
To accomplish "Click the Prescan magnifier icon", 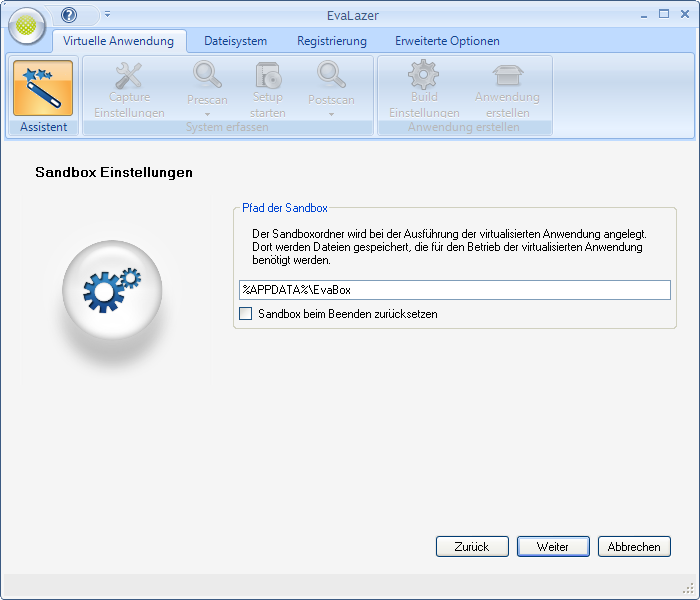I will (x=207, y=76).
